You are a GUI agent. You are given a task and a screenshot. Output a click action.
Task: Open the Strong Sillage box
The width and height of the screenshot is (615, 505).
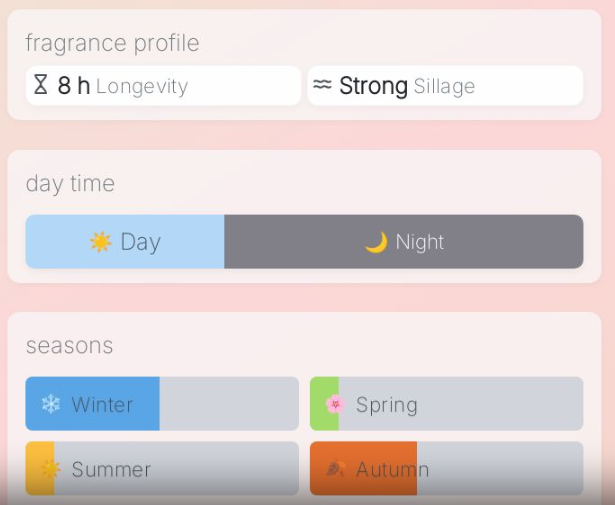pos(445,86)
